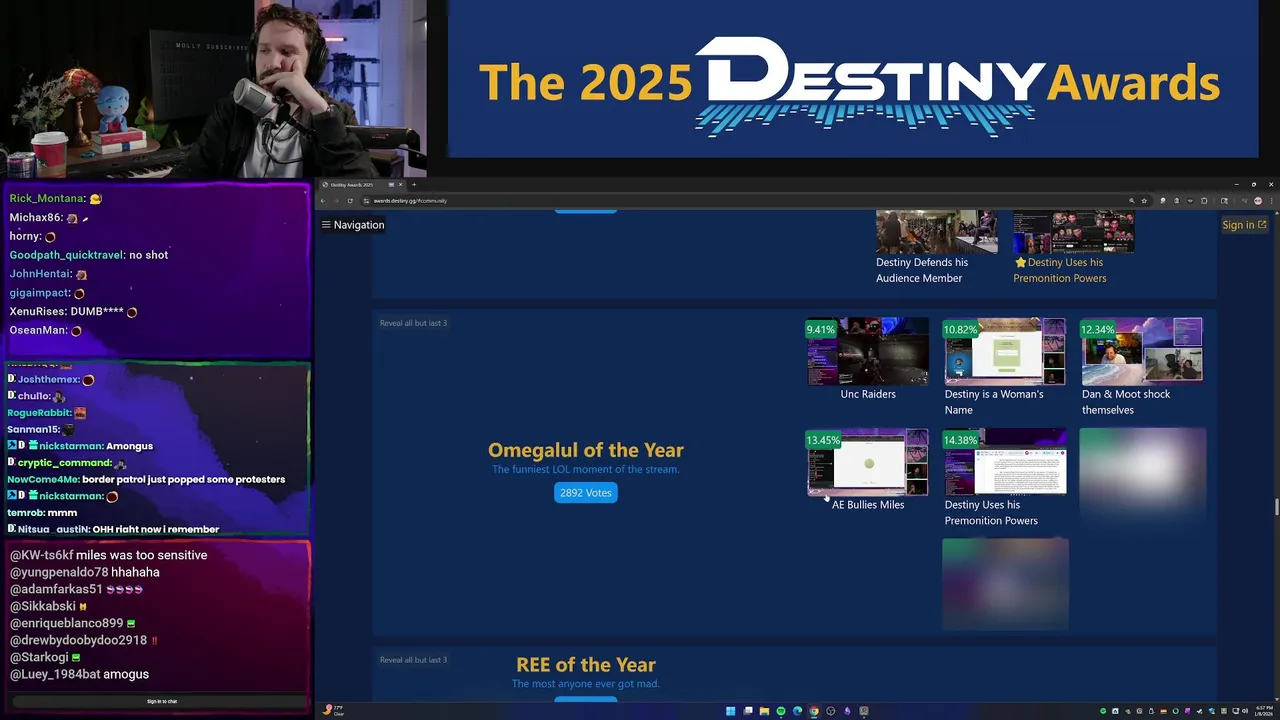
Task: Open Spotify from the taskbar
Action: (781, 711)
